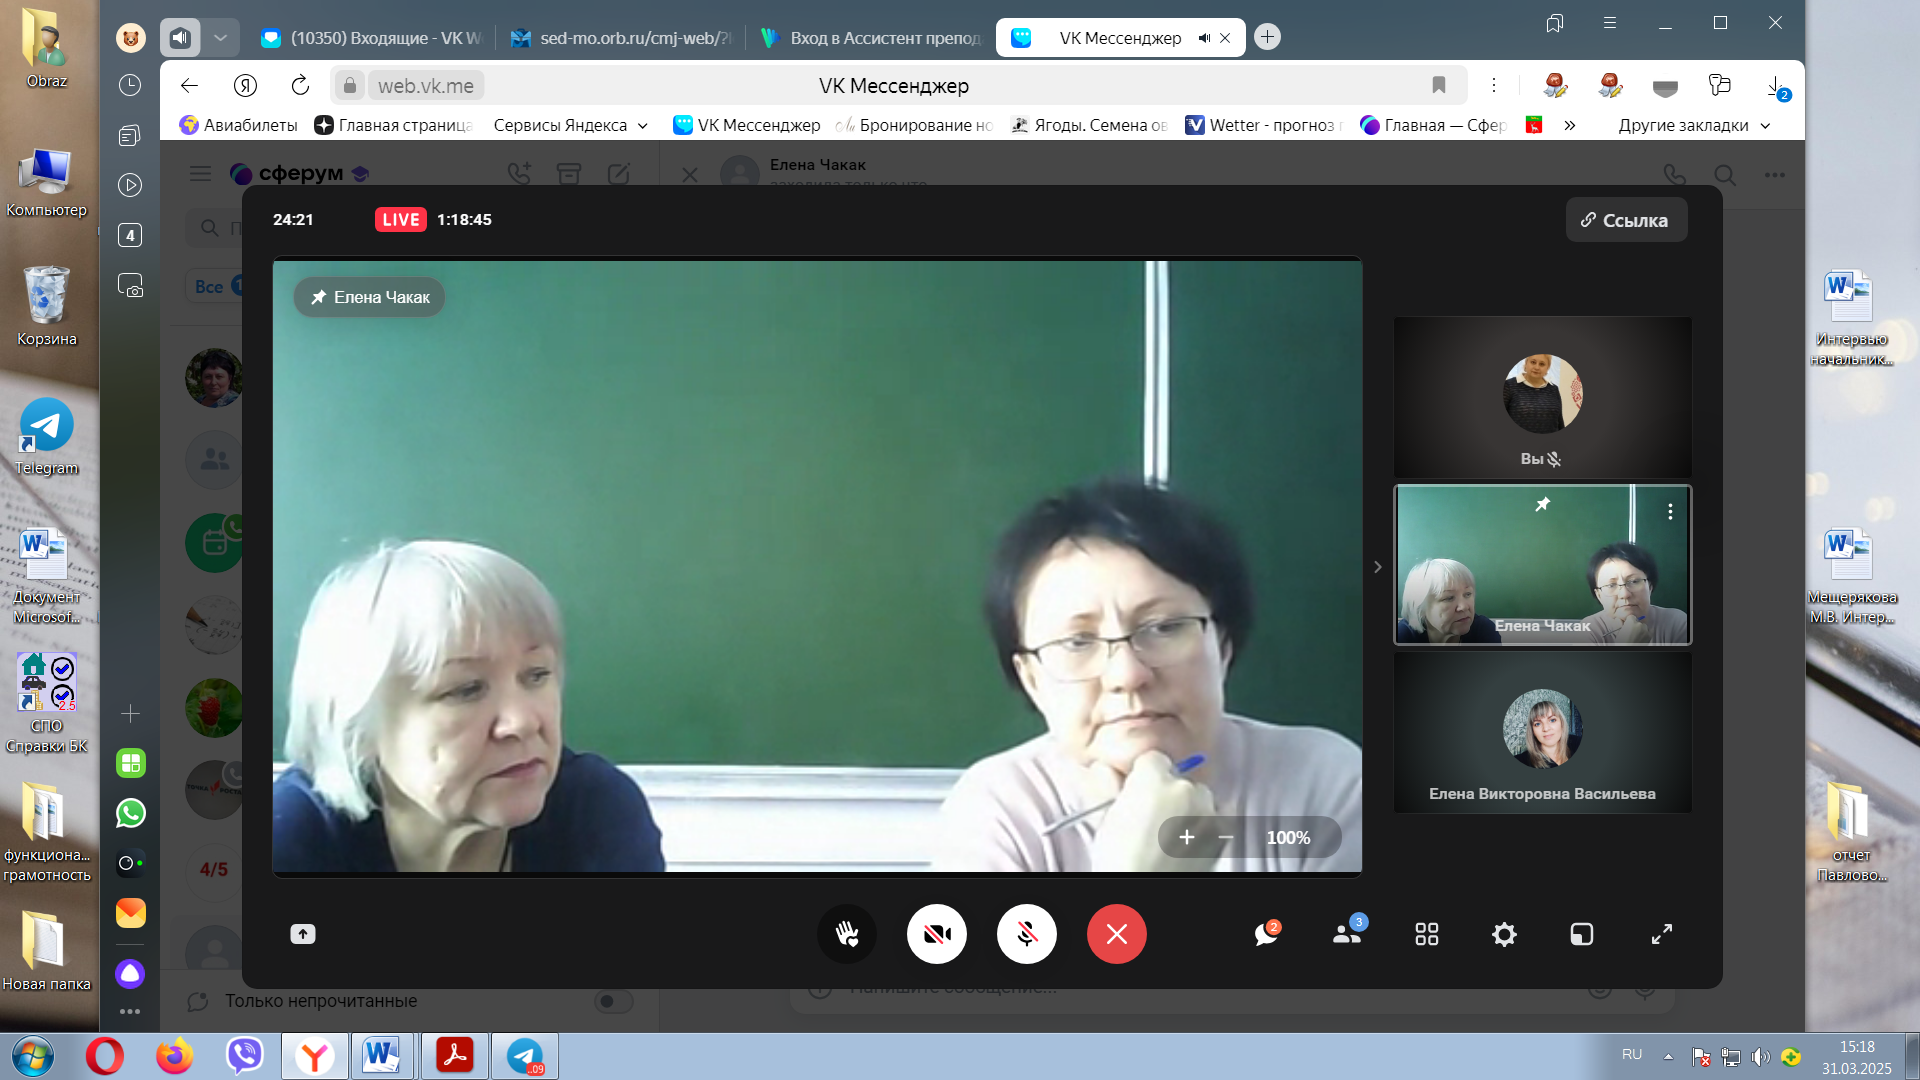Switch to Вход в Ассистент преподавателя tab

(x=872, y=38)
